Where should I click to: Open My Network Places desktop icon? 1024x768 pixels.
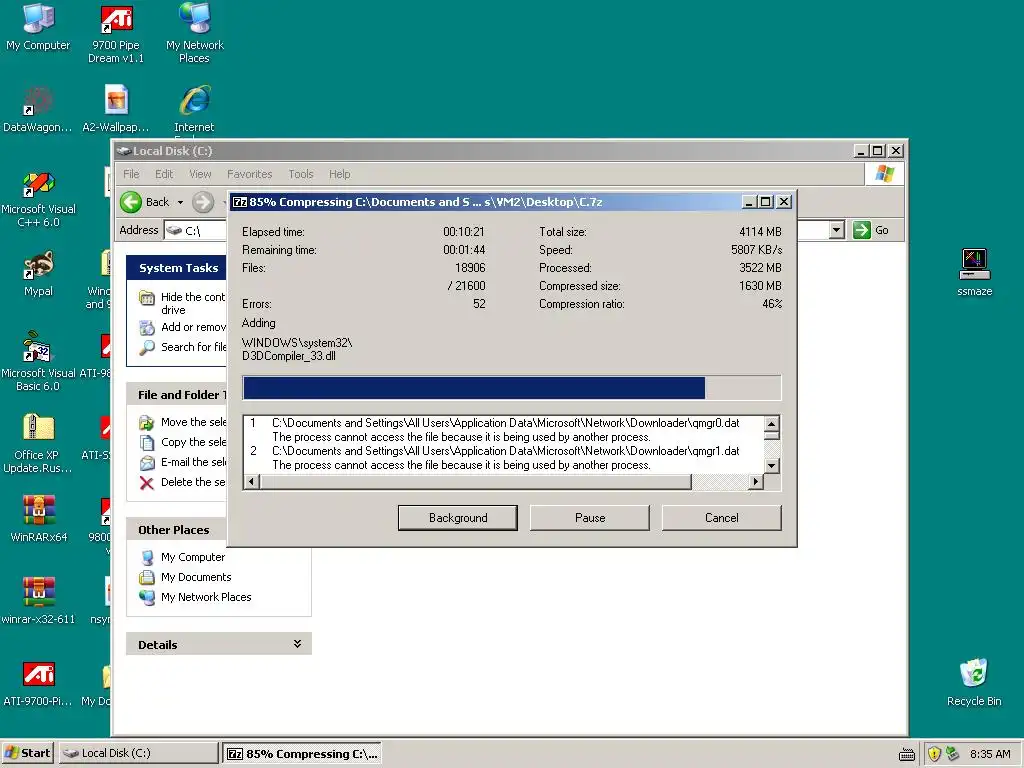point(195,34)
